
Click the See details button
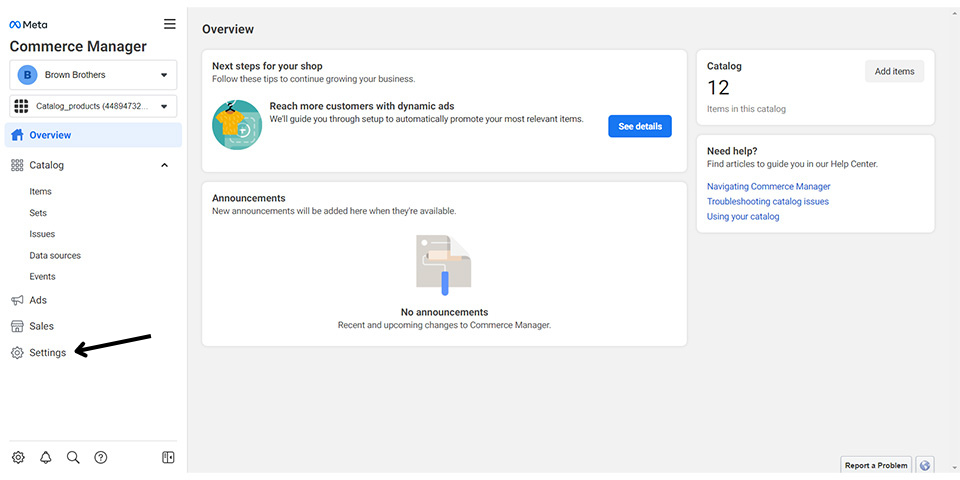[x=640, y=126]
